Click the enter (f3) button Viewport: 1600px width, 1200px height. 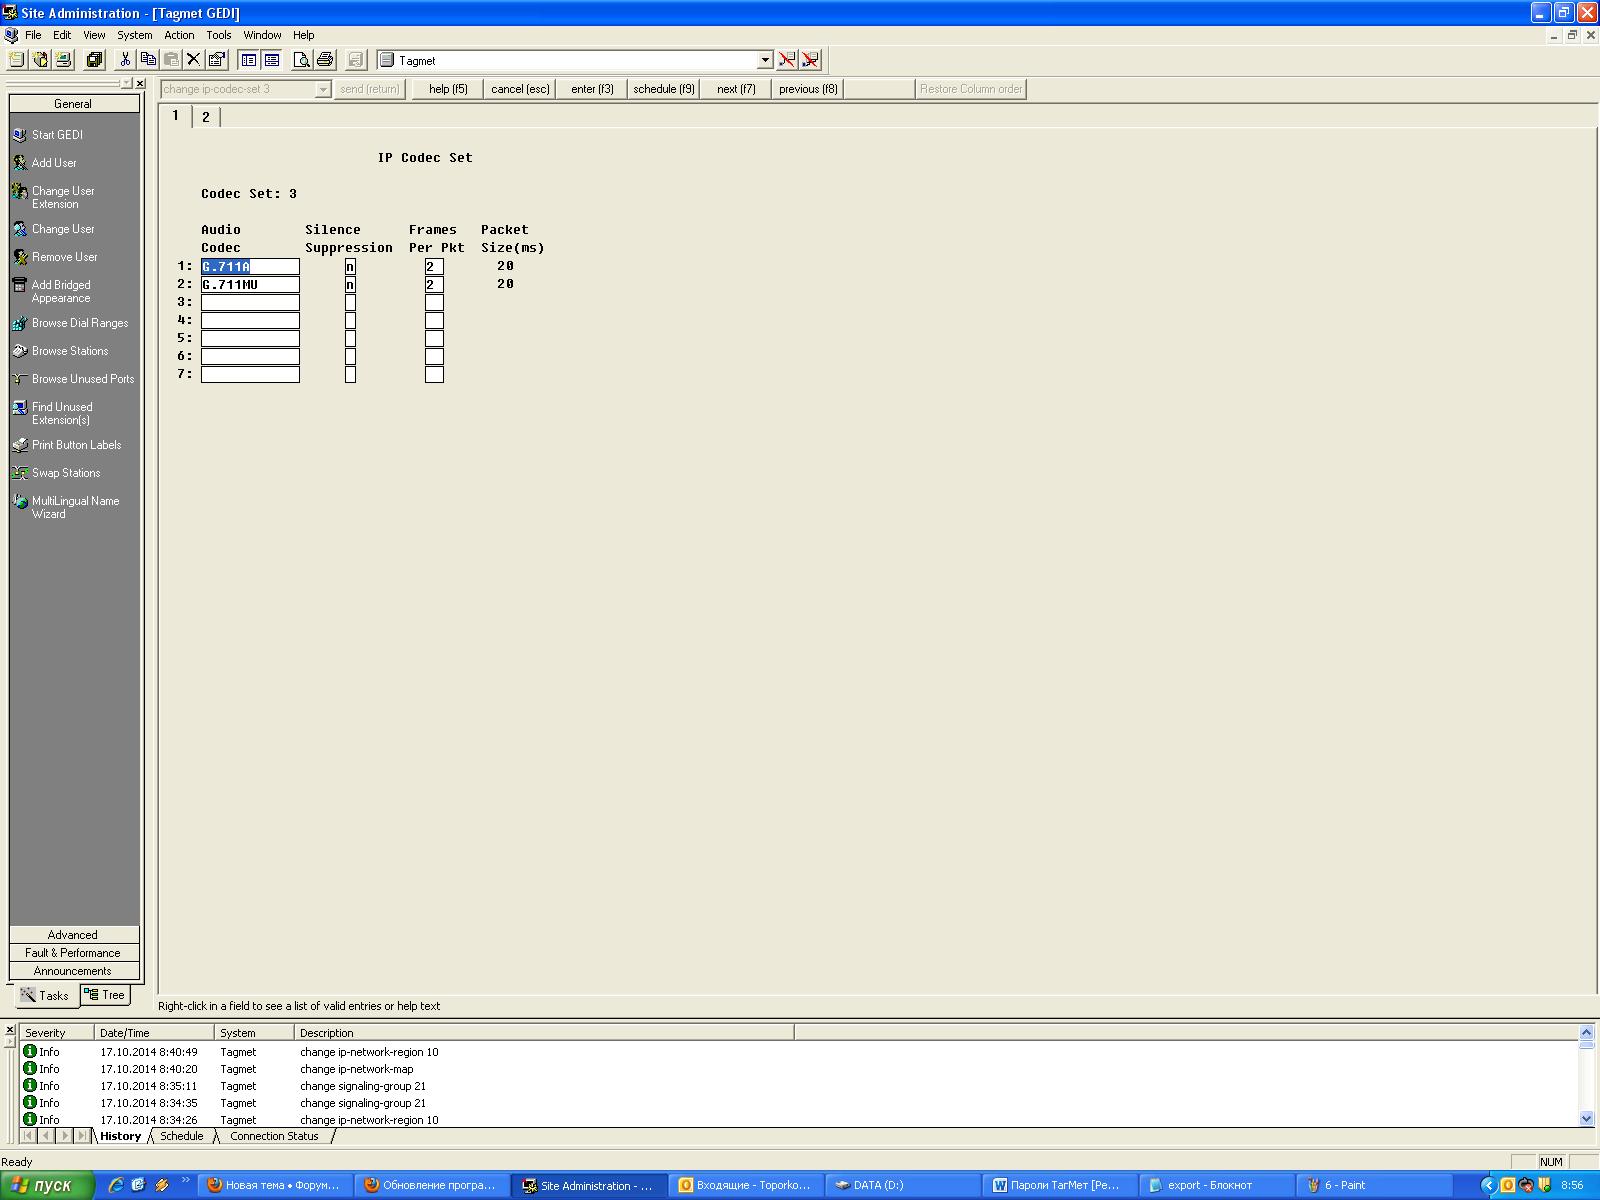pyautogui.click(x=592, y=89)
